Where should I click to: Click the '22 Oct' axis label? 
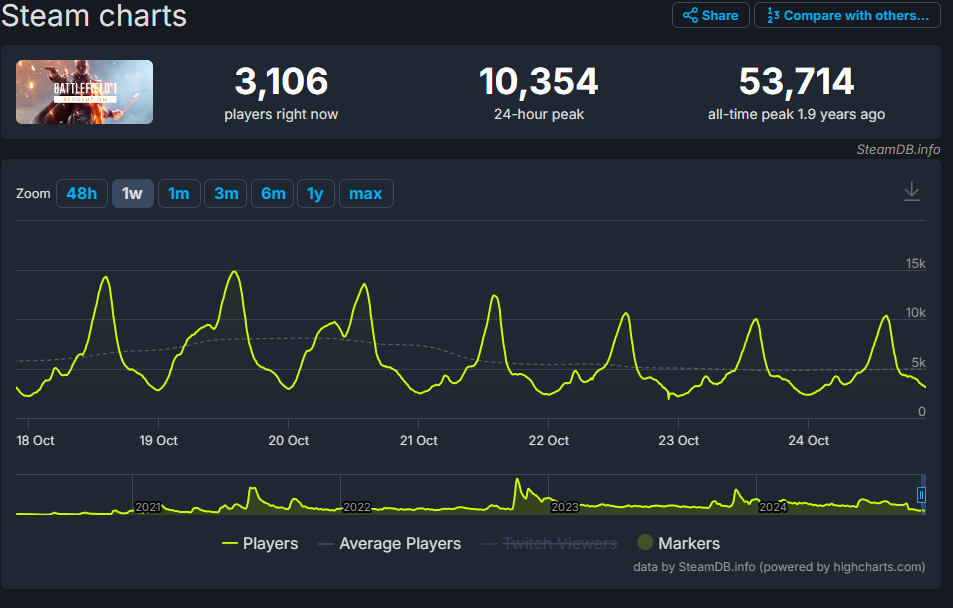[549, 440]
